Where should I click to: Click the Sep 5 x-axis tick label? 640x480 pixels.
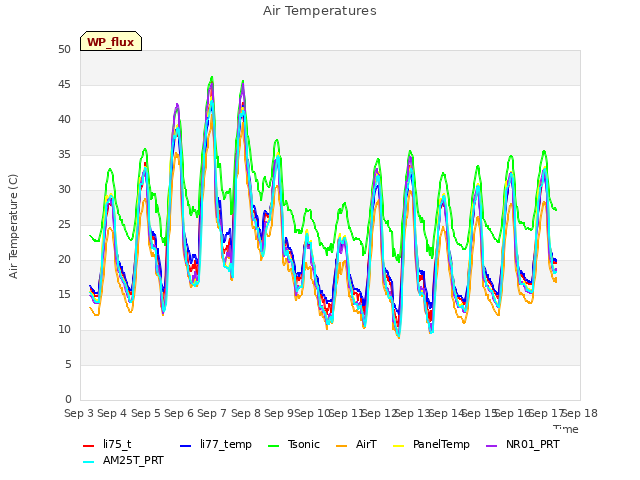click(146, 413)
